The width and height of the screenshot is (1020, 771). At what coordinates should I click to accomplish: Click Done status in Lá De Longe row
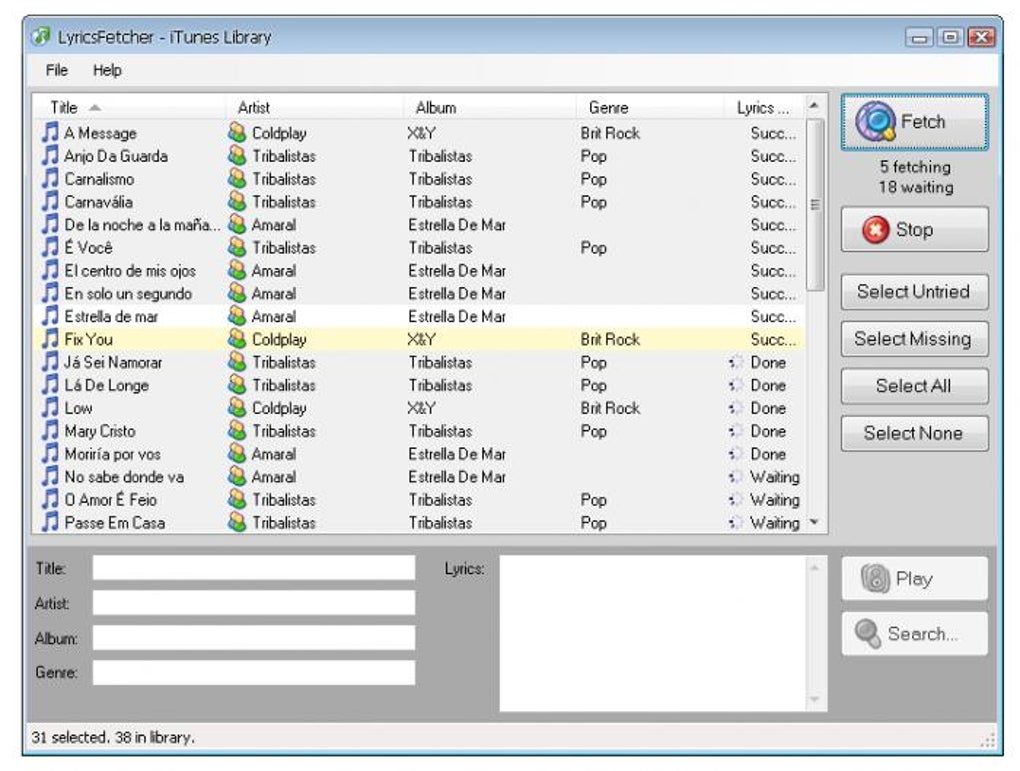(x=768, y=385)
